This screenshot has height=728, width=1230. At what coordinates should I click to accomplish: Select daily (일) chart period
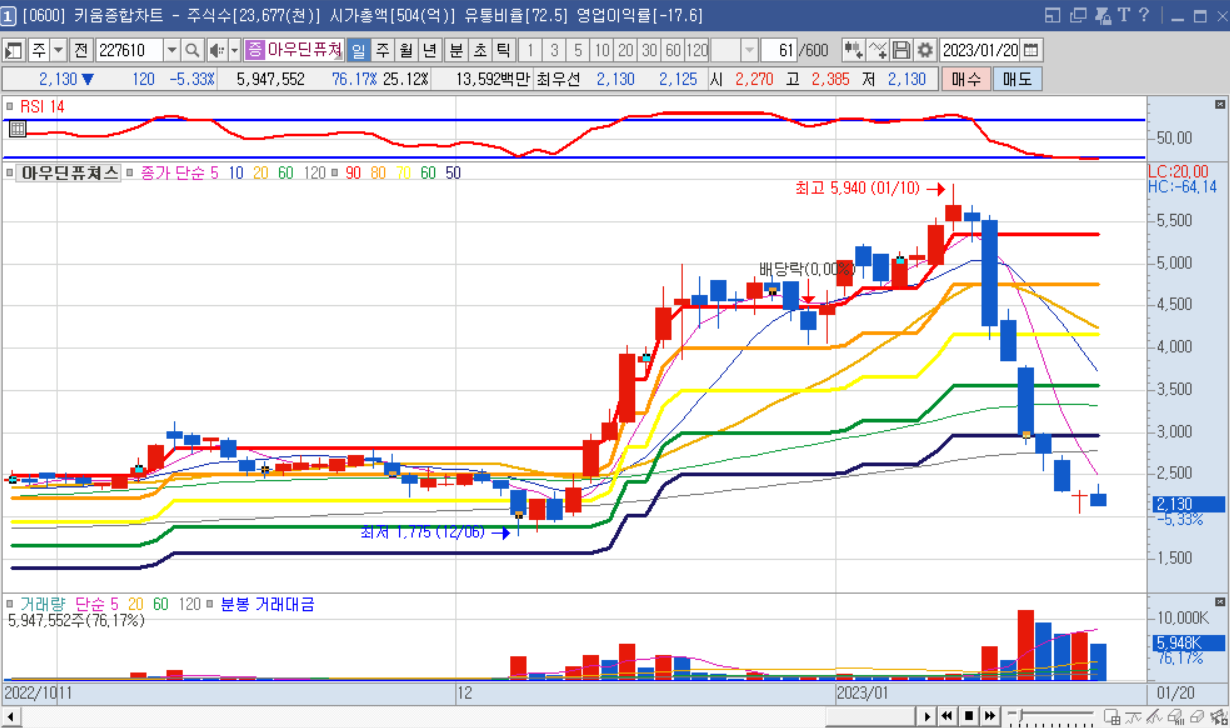coord(358,50)
